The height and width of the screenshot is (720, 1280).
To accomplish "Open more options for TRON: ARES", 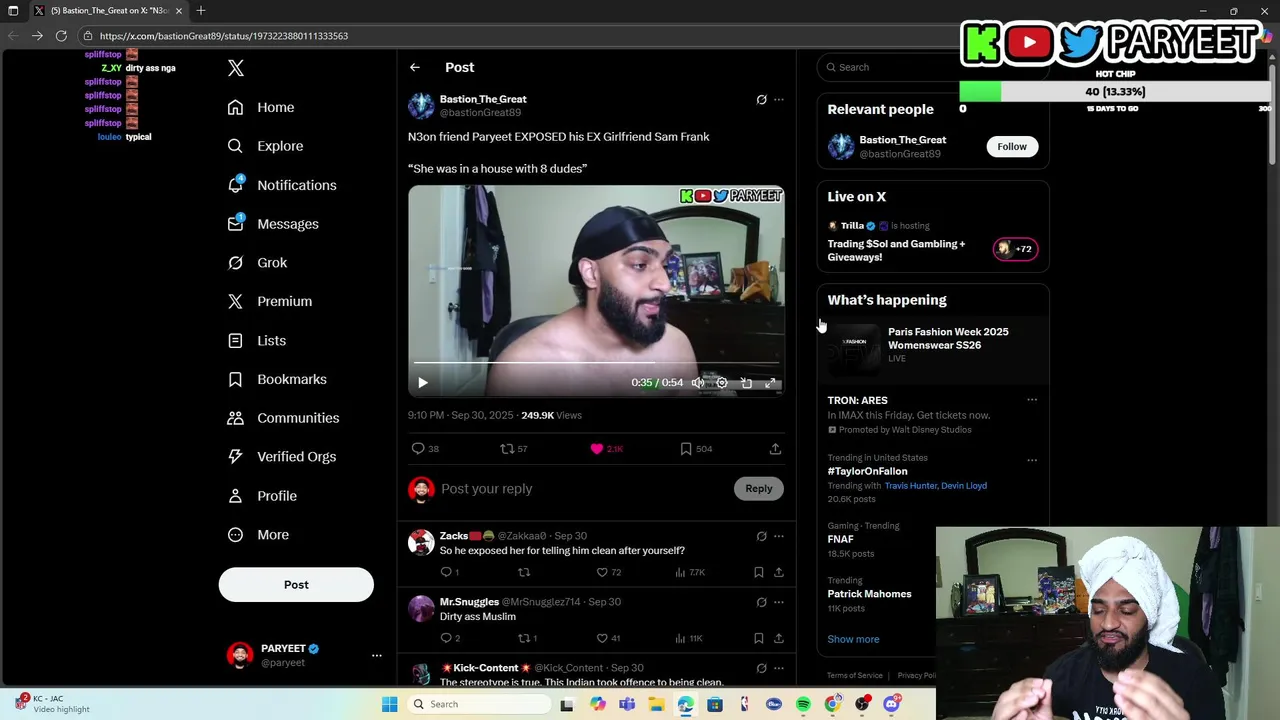I will [x=1032, y=400].
